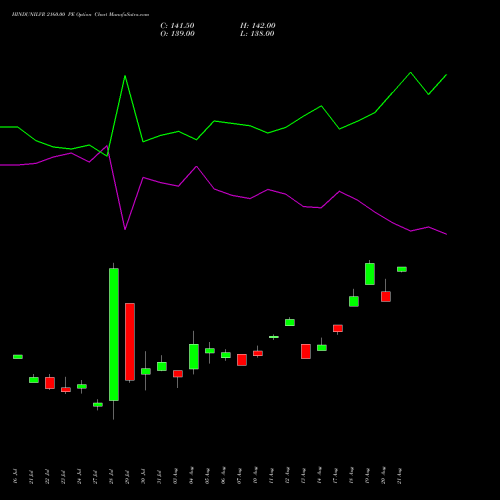Viewport: 500px width, 500px height.
Task: Click the tall red candle for 29 Jul
Action: [130, 342]
